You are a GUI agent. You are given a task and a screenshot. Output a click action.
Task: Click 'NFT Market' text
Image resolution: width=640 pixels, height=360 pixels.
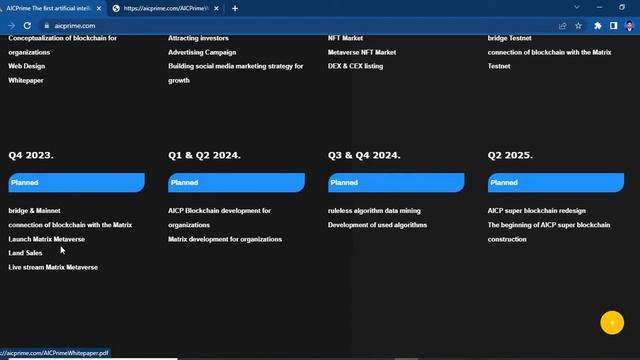[x=345, y=38]
